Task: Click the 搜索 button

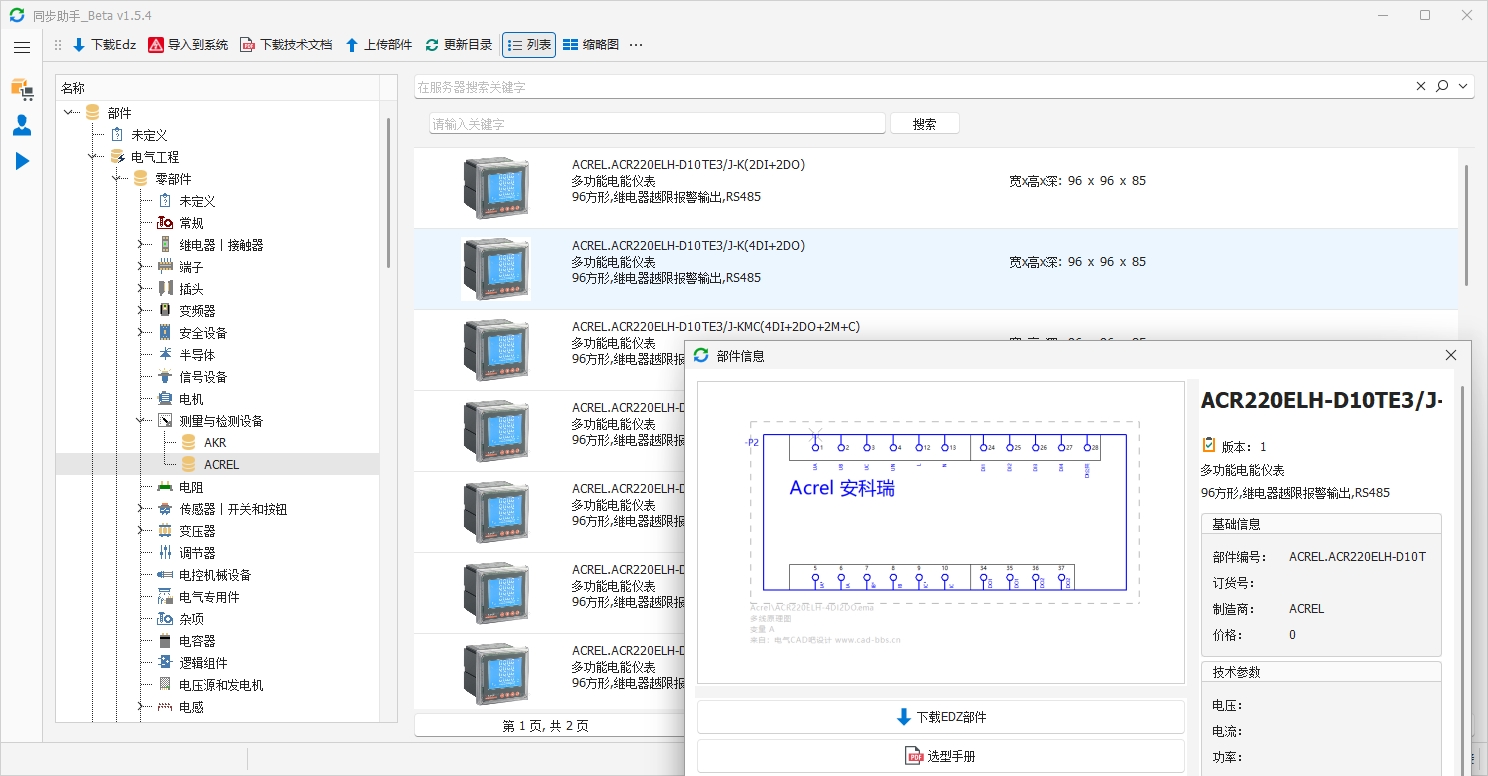Action: coord(925,124)
